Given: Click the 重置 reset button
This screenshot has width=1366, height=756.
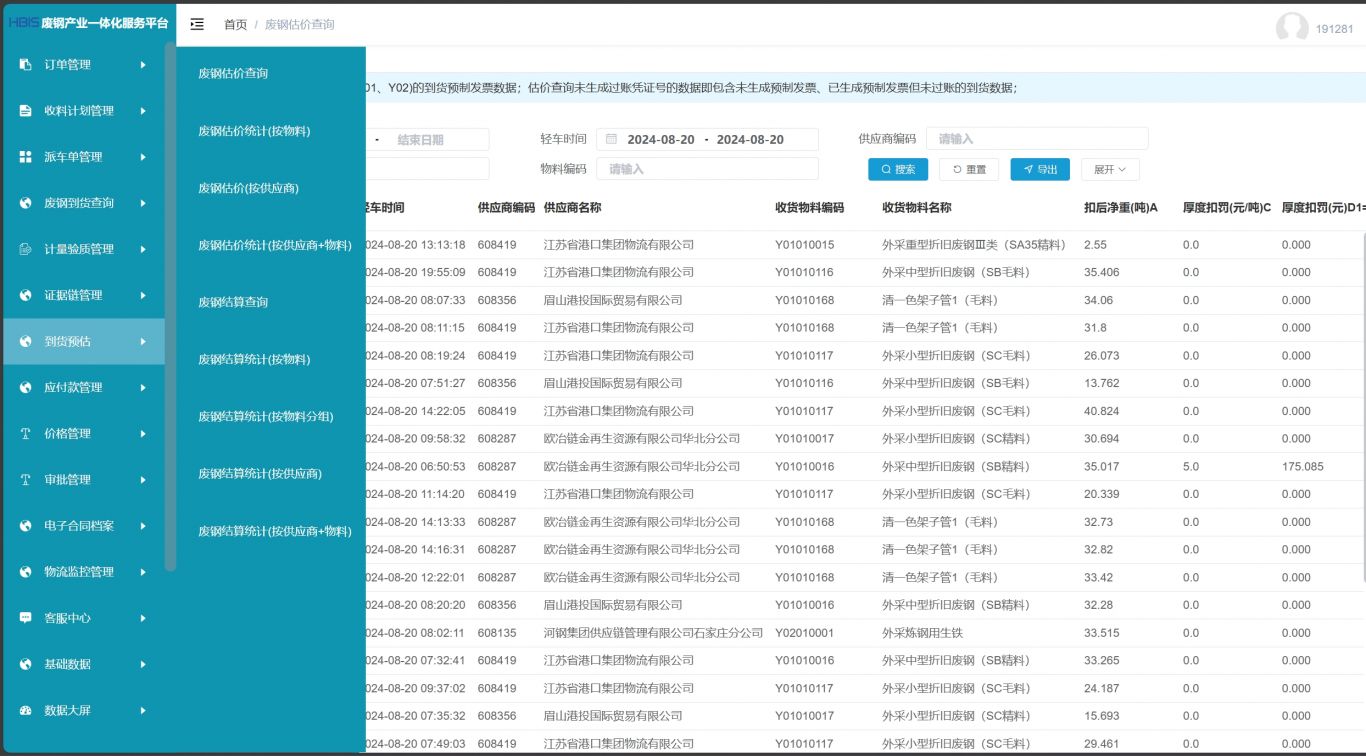Looking at the screenshot, I should point(969,170).
